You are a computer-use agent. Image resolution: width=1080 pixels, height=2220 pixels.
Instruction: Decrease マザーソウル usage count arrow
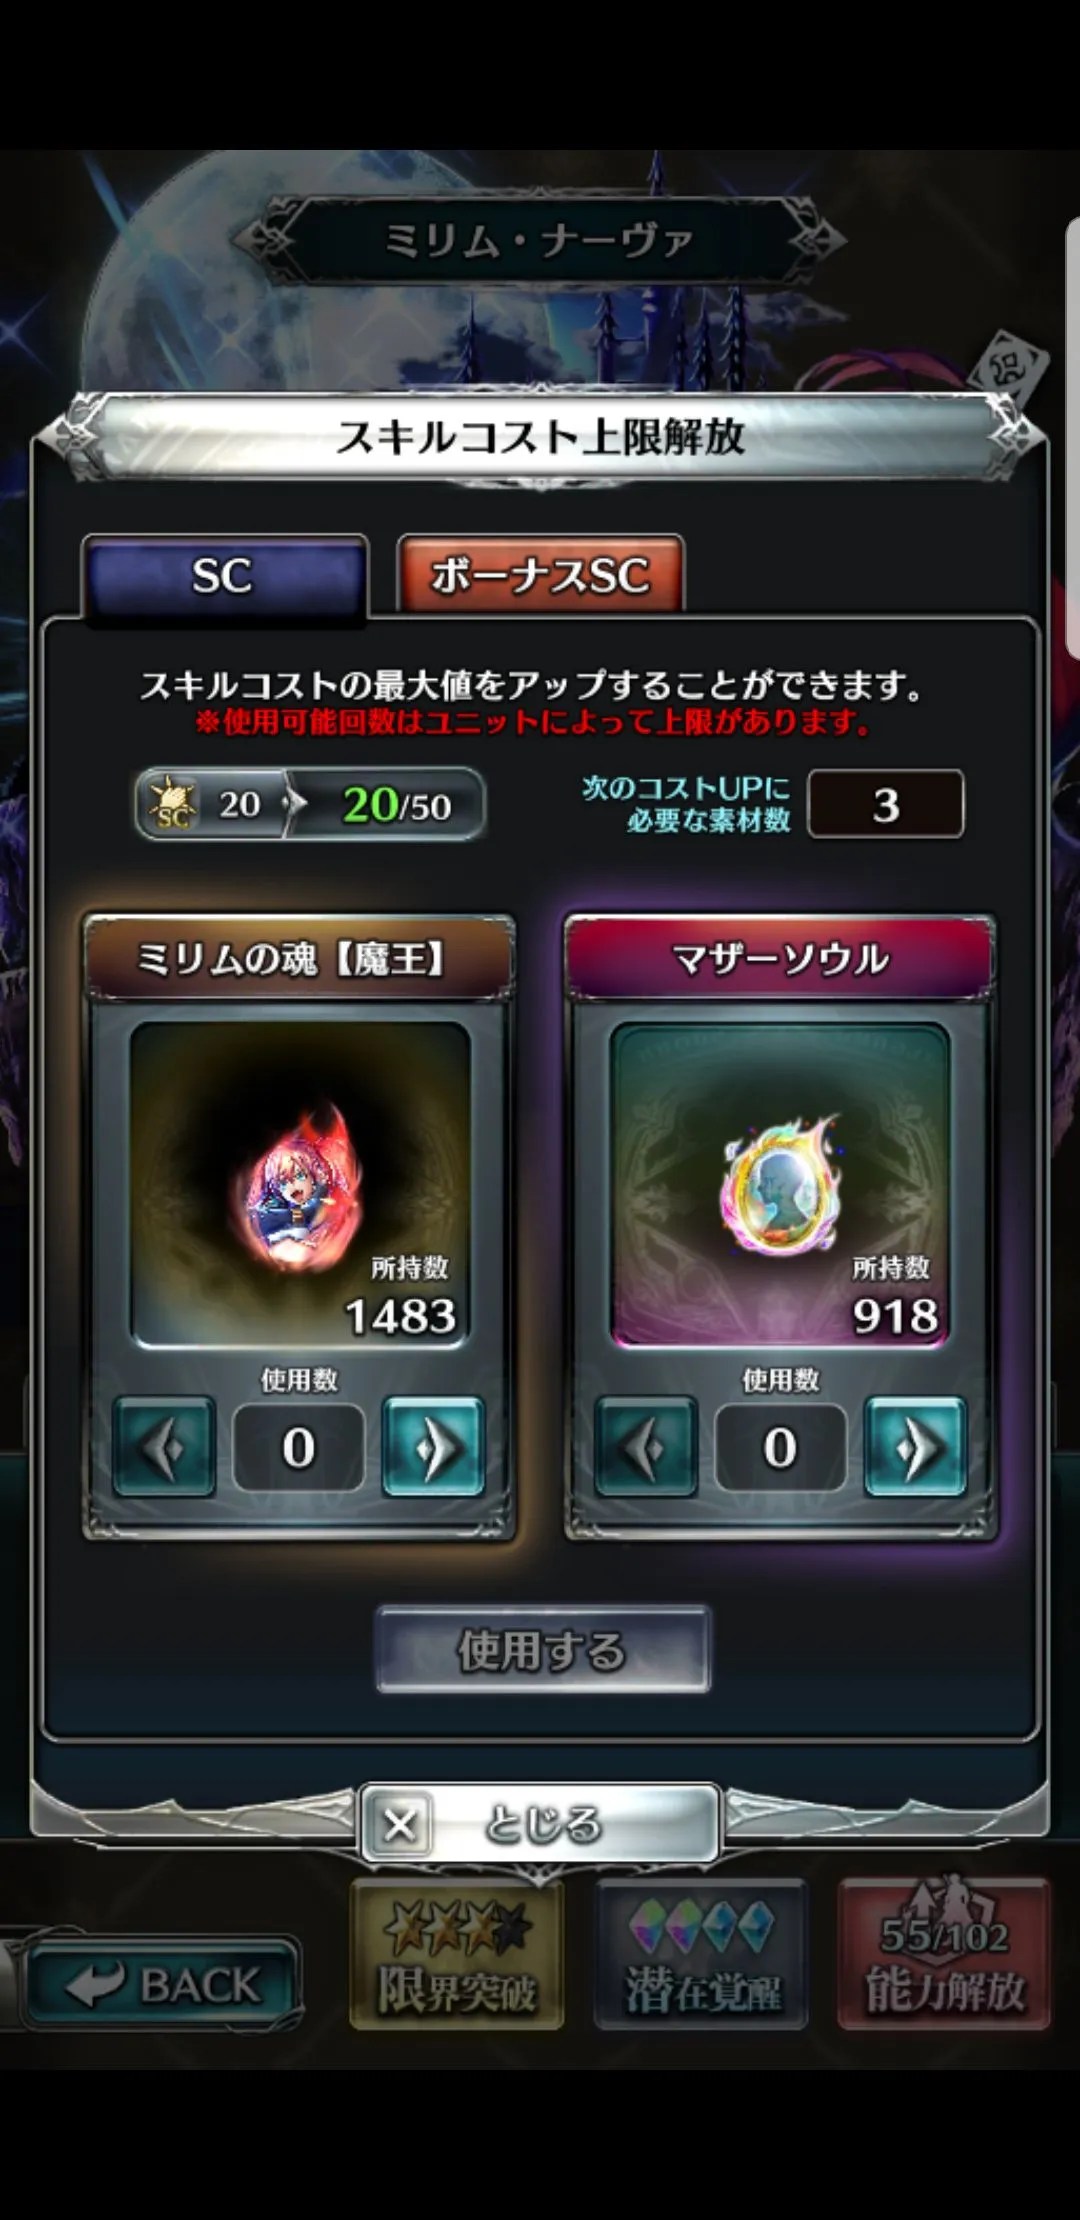click(x=646, y=1446)
